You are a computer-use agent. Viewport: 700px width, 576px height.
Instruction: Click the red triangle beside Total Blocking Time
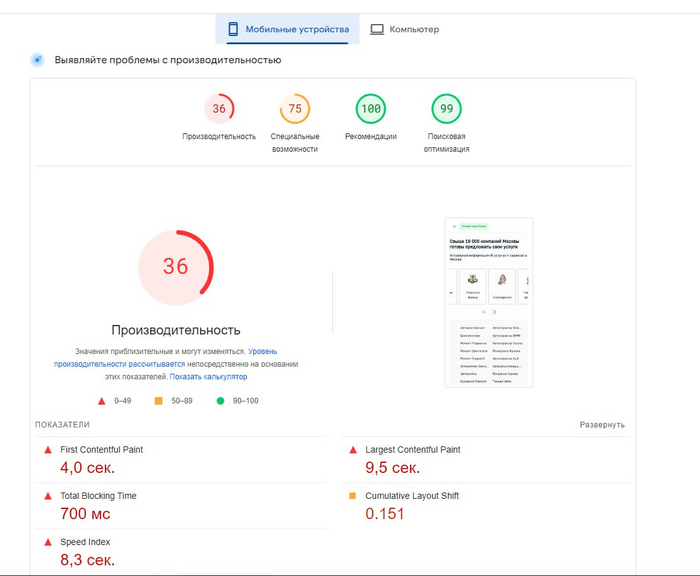pos(47,496)
